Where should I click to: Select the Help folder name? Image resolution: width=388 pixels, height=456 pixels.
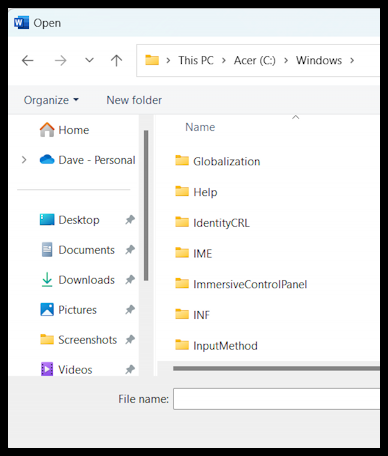point(205,192)
